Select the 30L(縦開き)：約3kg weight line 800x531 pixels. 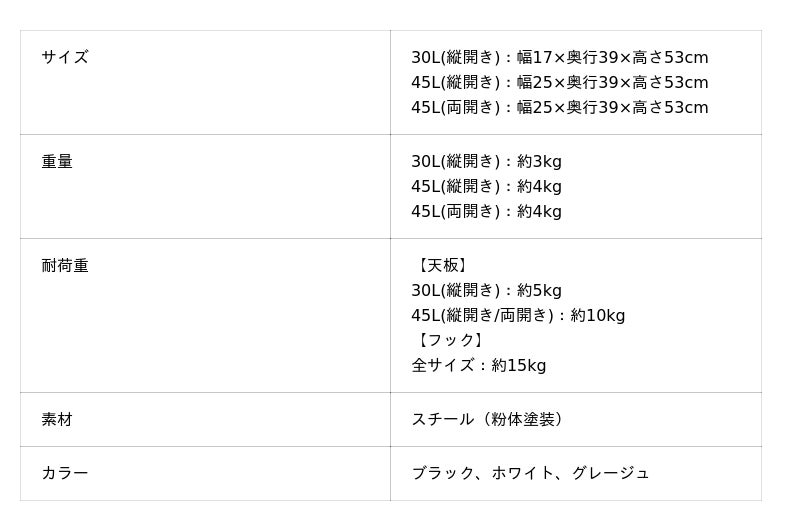486,162
